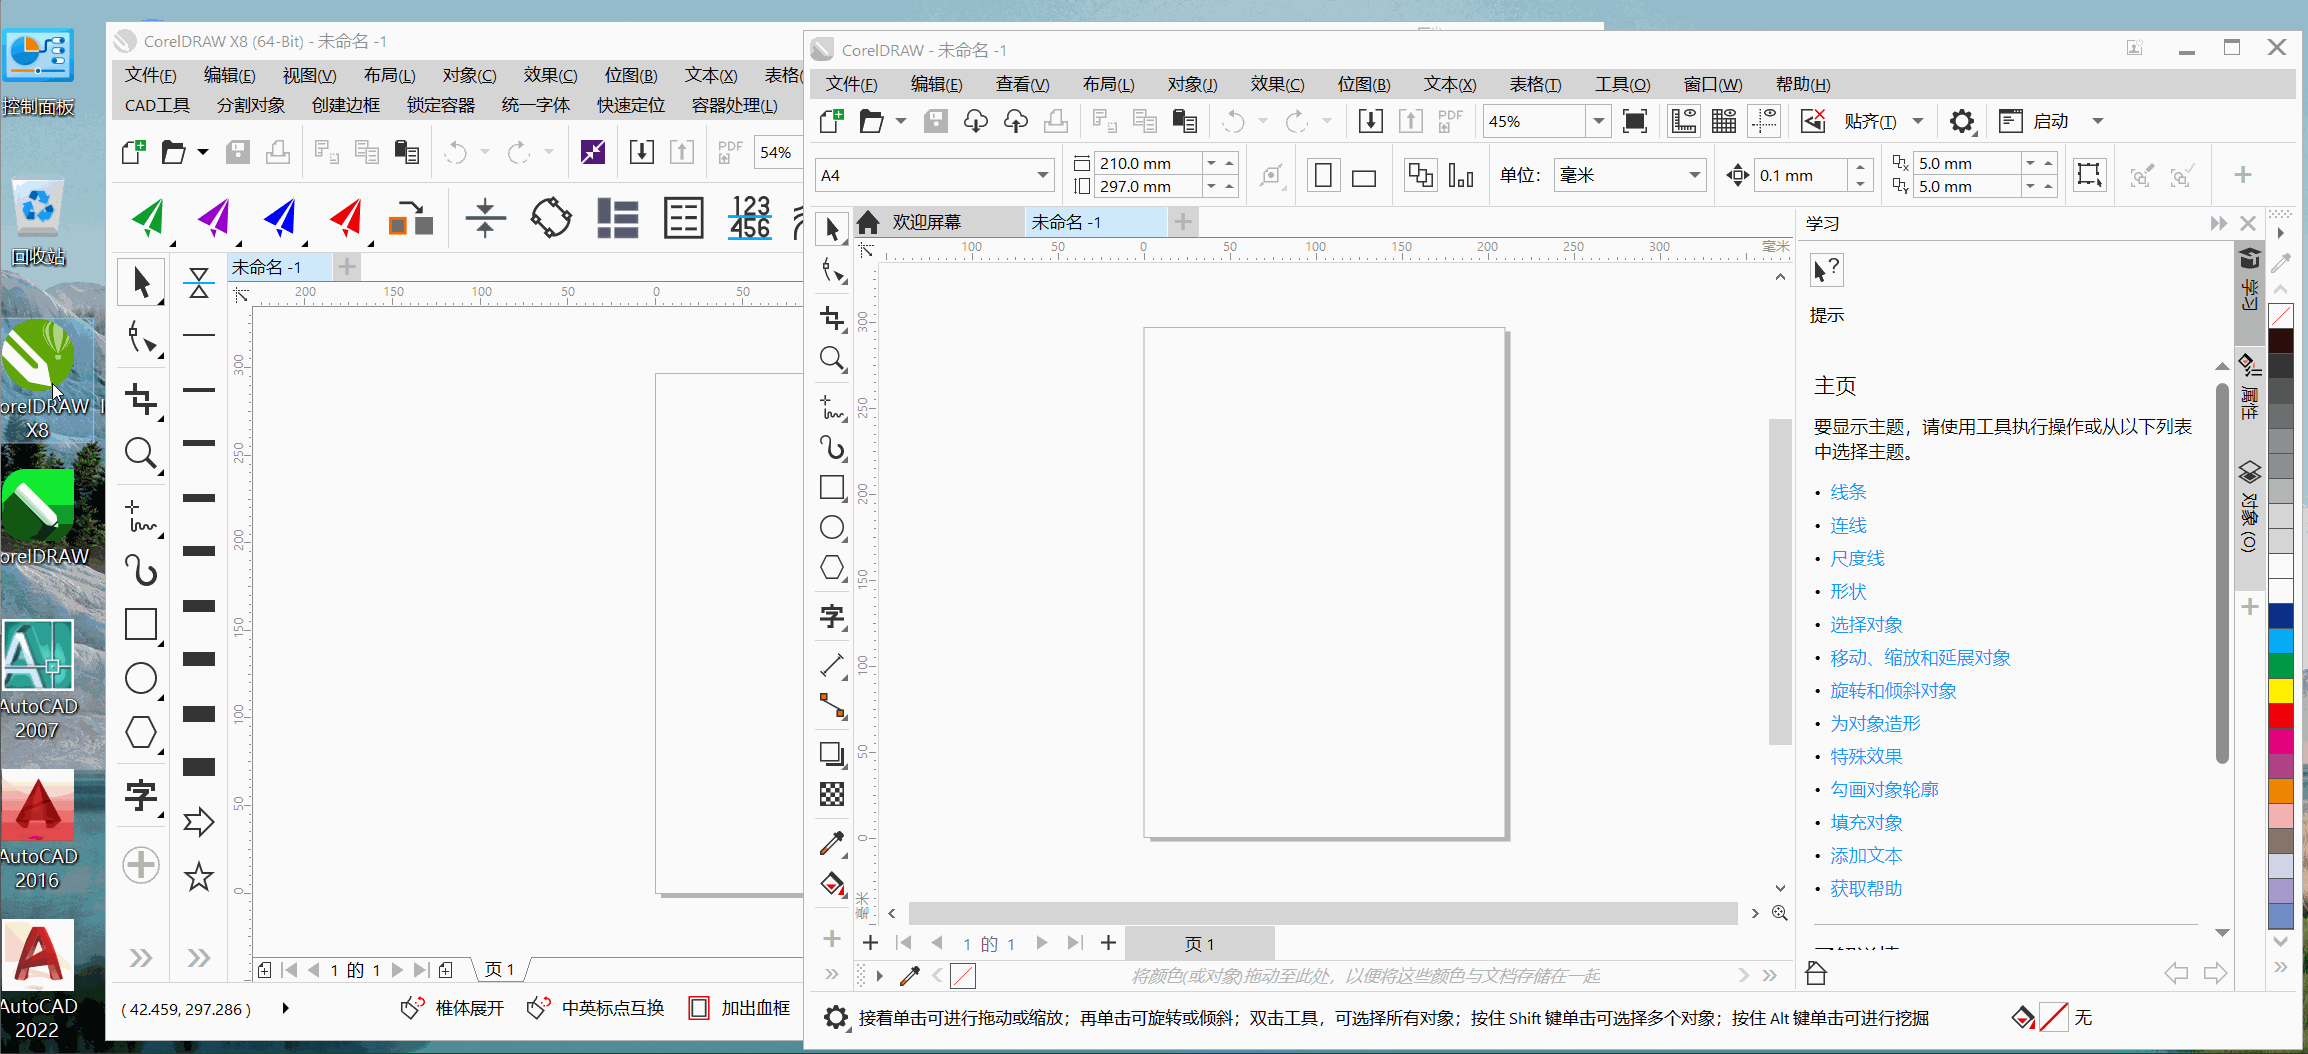
Task: Open the 填充对象 help topic link
Action: click(x=1866, y=822)
